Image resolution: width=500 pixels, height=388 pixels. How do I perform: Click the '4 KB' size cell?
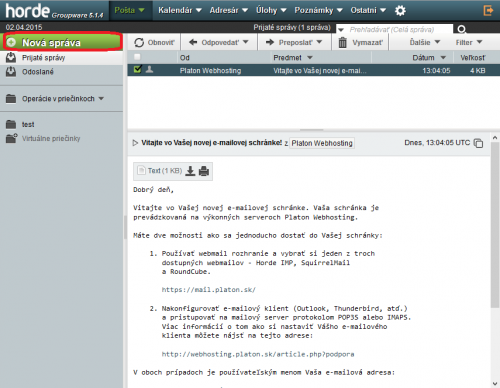pyautogui.click(x=477, y=71)
